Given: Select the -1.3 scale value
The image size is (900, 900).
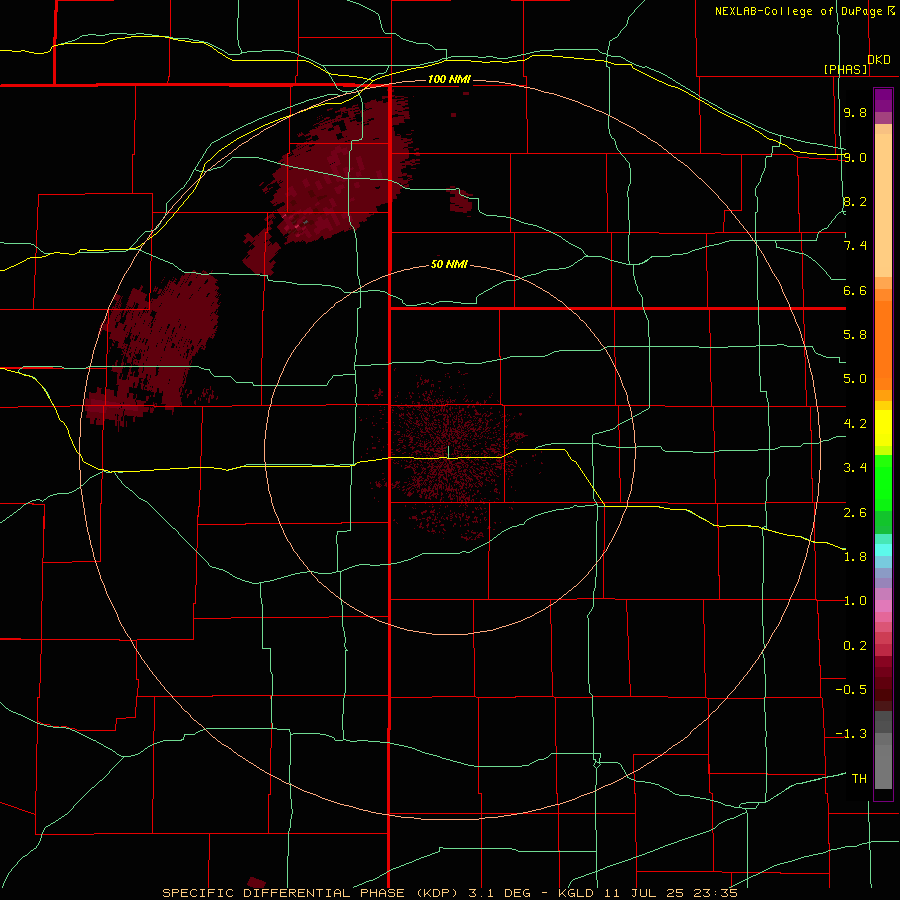Looking at the screenshot, I should [x=851, y=734].
